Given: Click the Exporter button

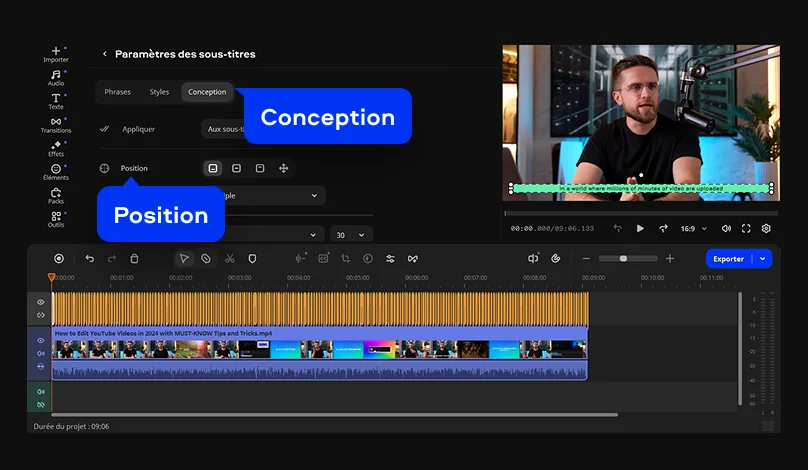Looking at the screenshot, I should pyautogui.click(x=728, y=258).
